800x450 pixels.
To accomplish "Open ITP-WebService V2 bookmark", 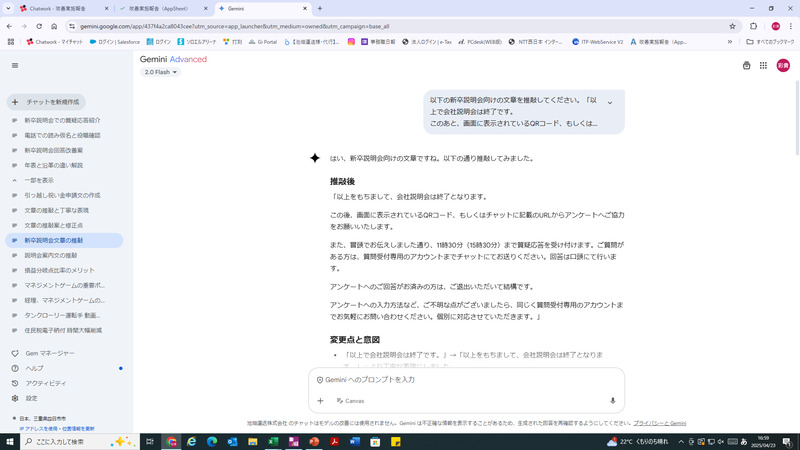I will [x=597, y=42].
